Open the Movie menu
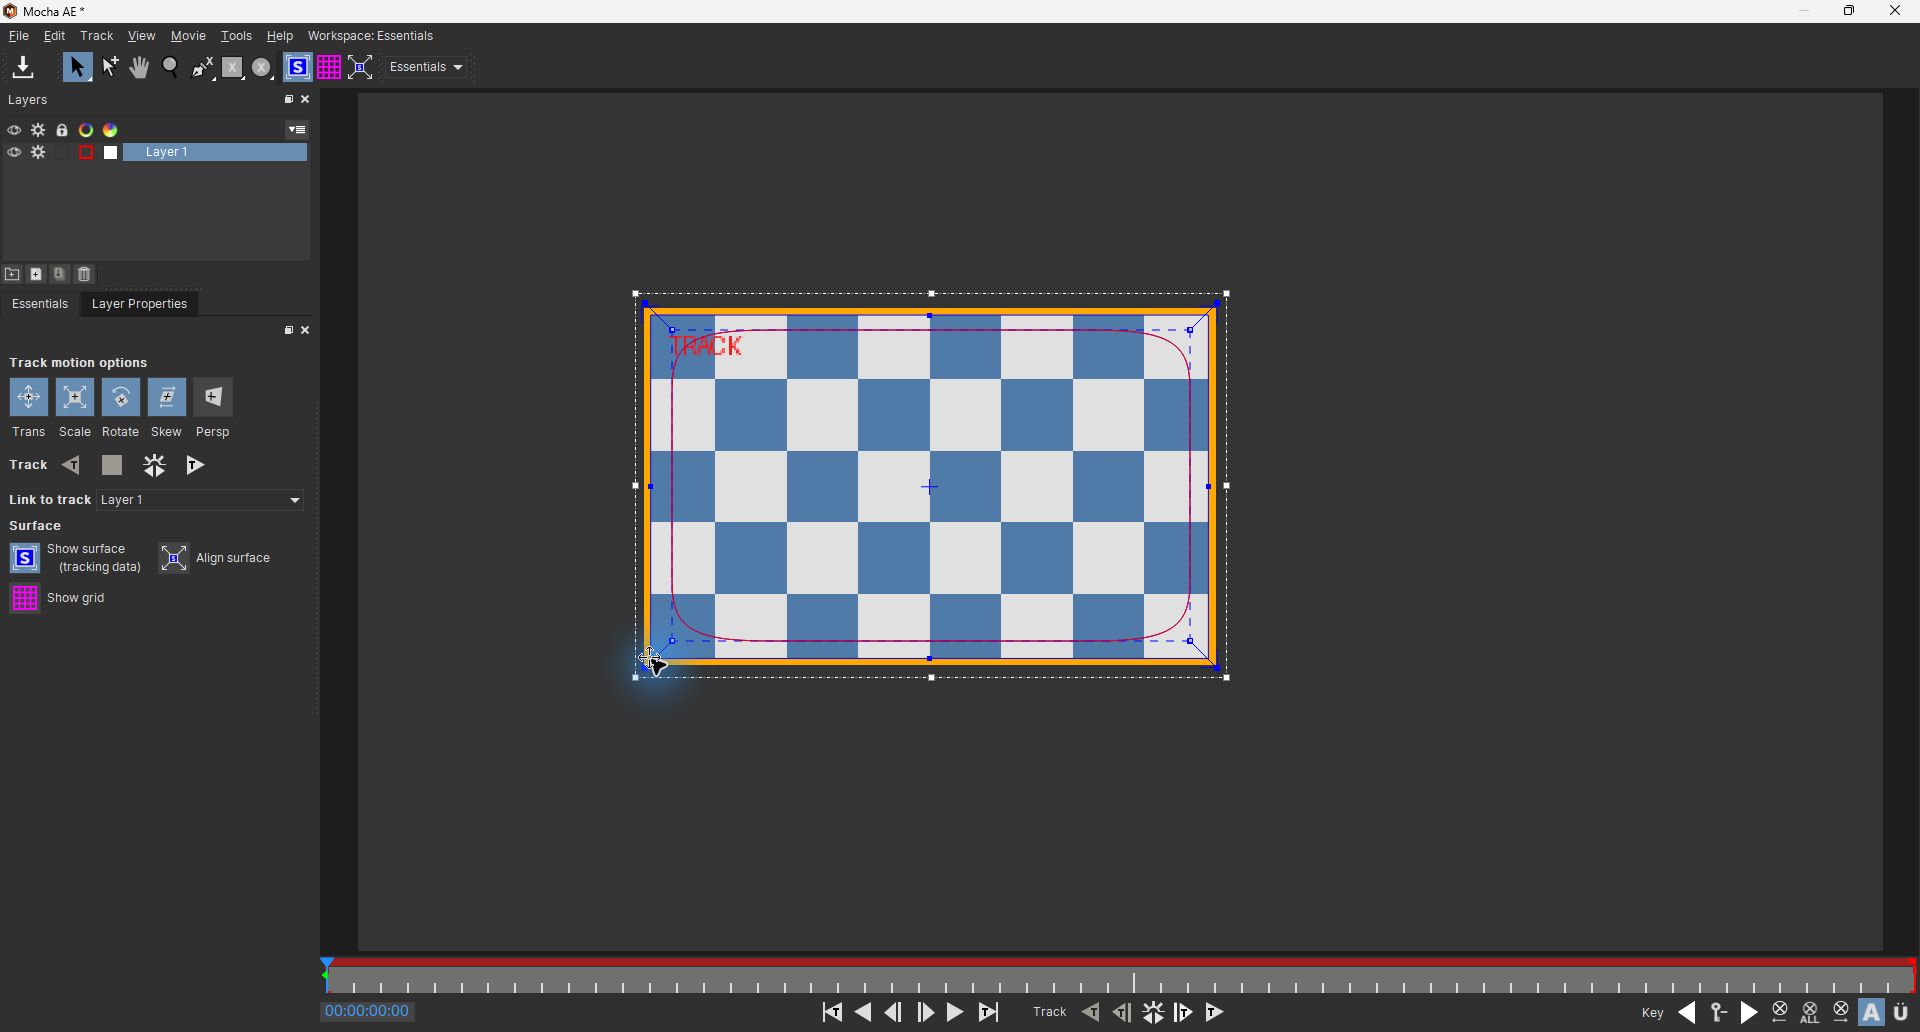Screen dimensions: 1920x1032 [188, 36]
